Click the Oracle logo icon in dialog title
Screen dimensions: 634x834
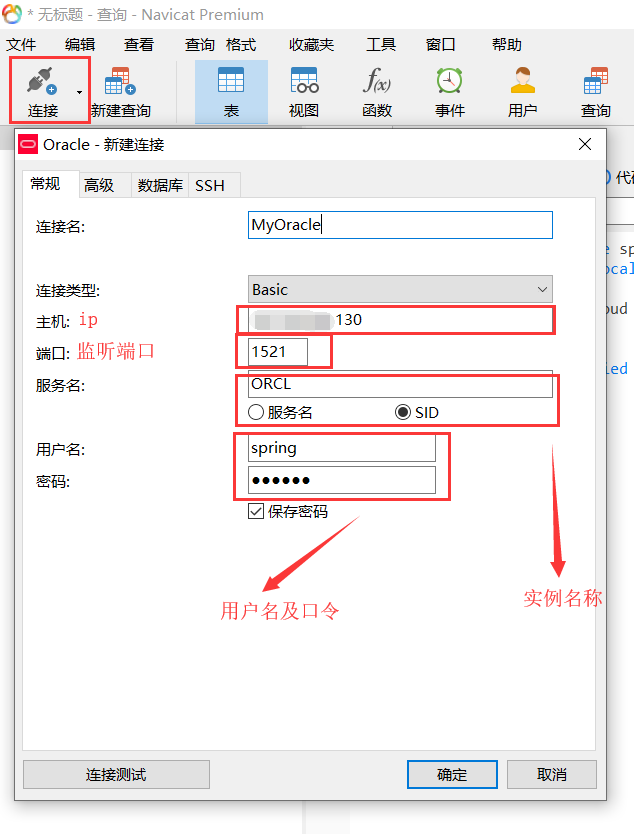click(28, 144)
